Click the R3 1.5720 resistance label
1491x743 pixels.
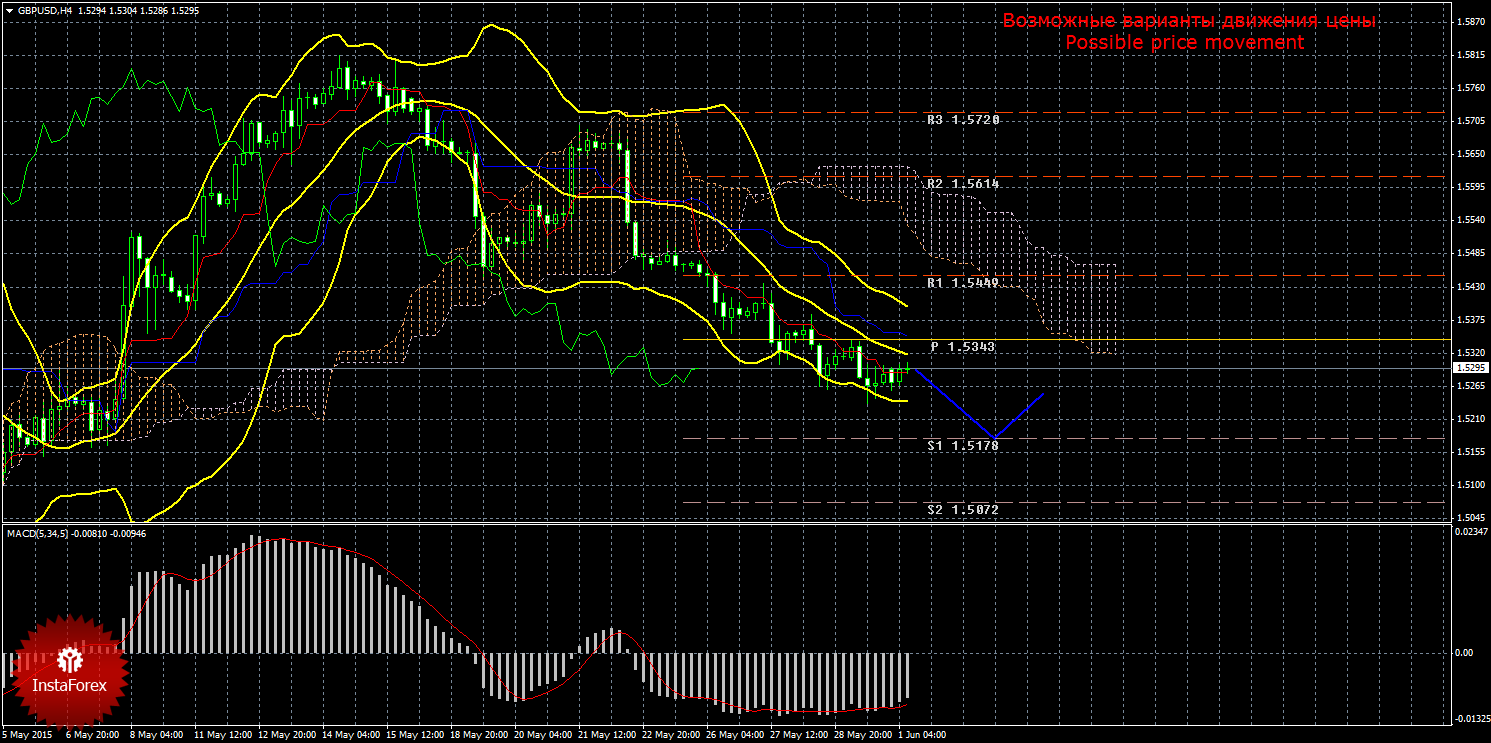click(x=962, y=120)
